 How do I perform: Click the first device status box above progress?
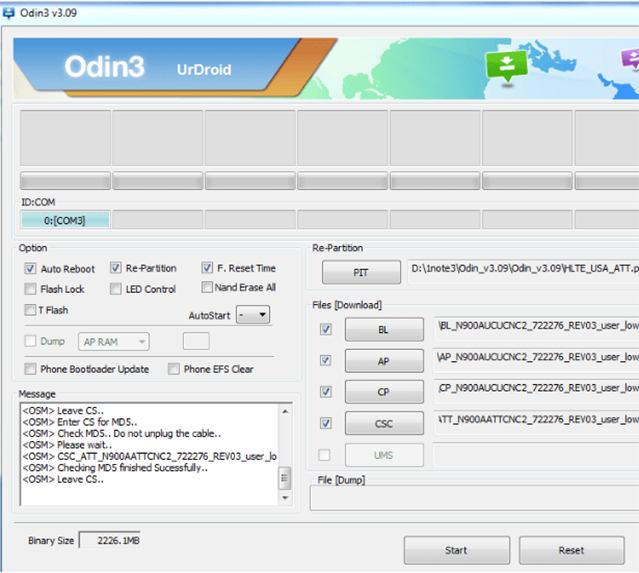pyautogui.click(x=65, y=138)
